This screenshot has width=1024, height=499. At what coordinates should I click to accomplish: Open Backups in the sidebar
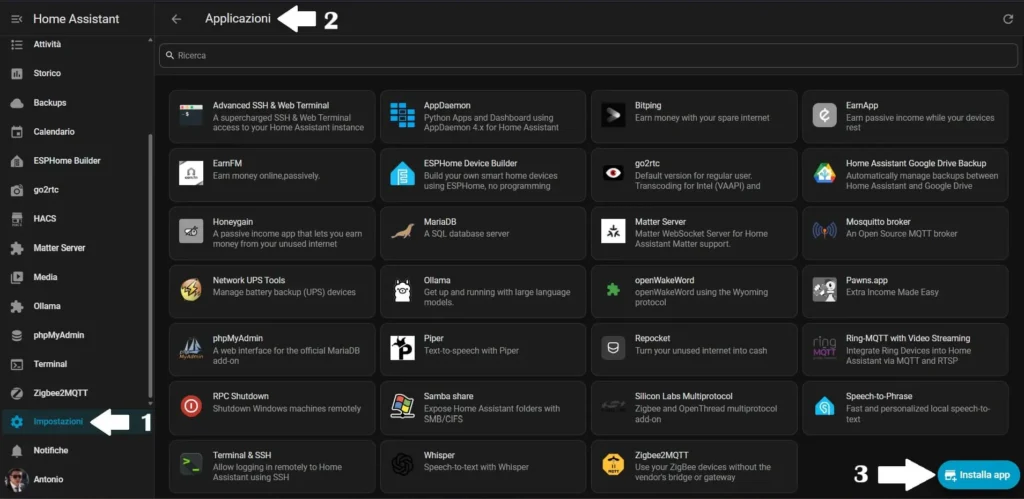[x=75, y=103]
